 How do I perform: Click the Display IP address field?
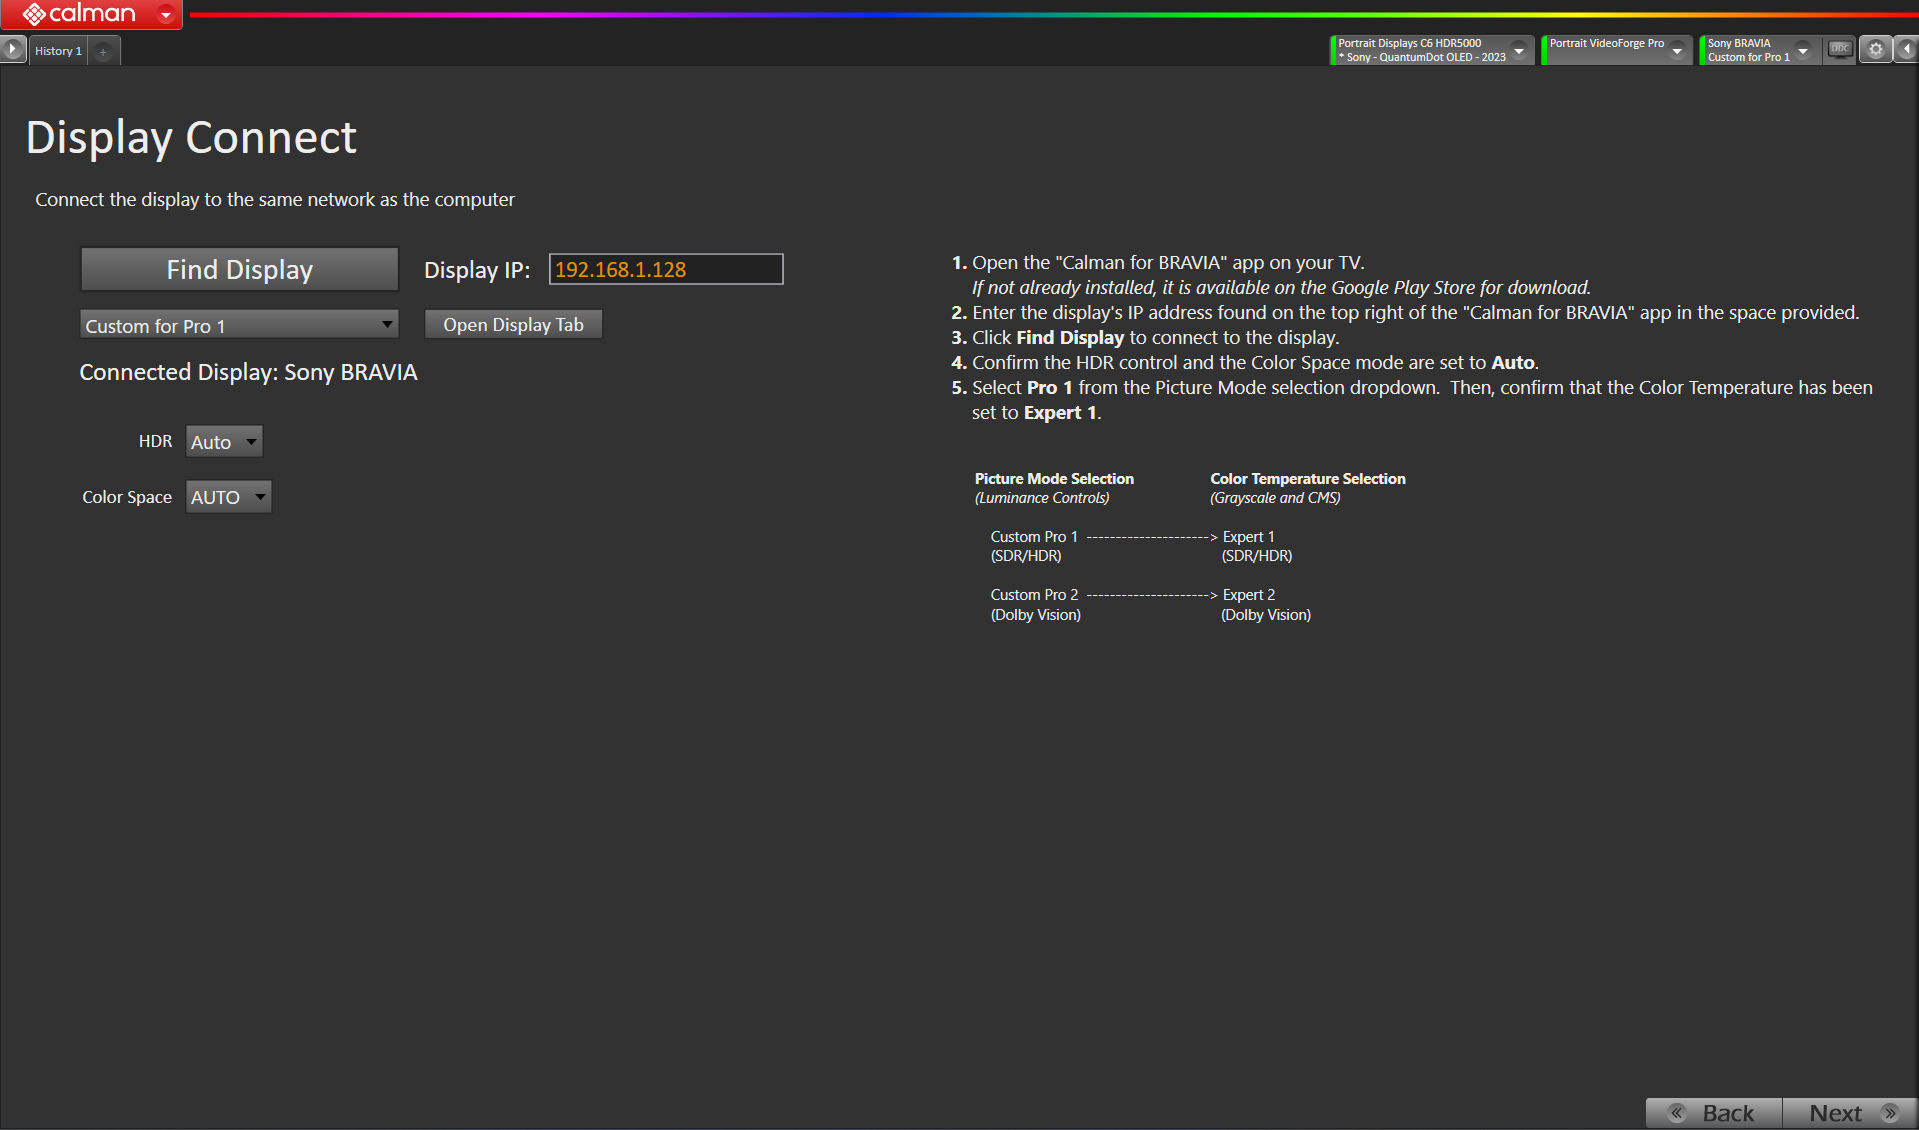pyautogui.click(x=665, y=270)
